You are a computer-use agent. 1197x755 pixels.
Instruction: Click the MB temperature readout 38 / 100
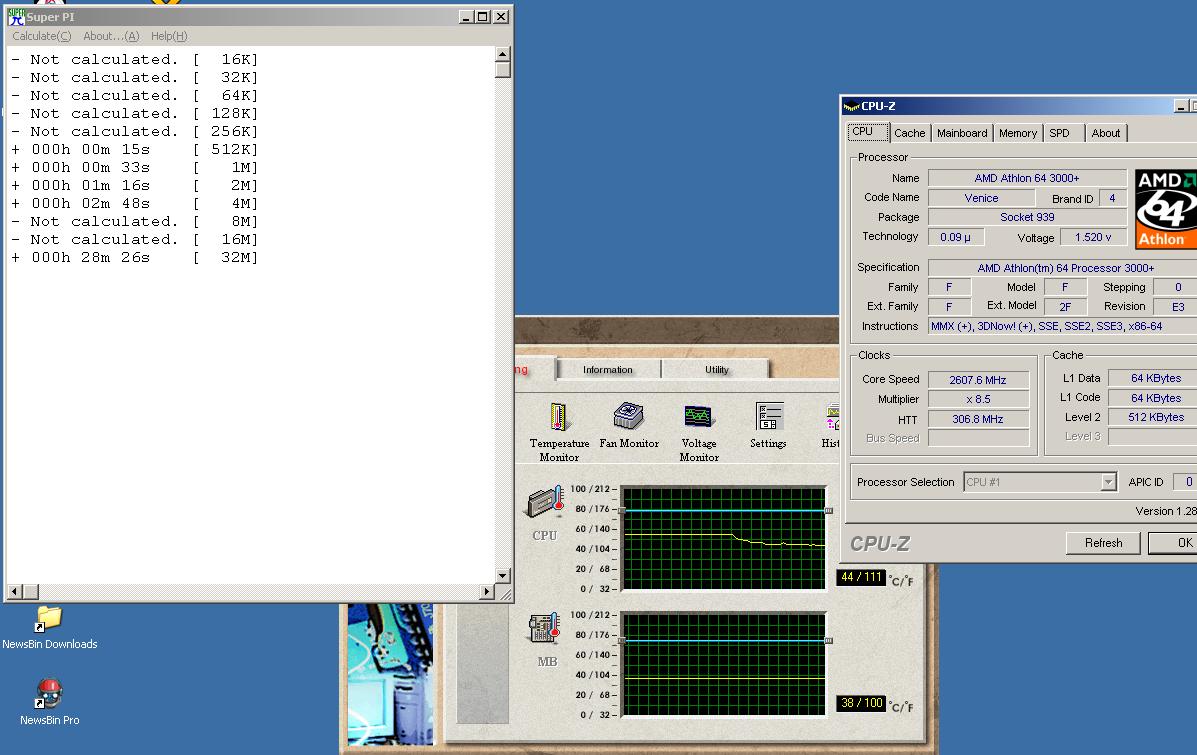861,703
